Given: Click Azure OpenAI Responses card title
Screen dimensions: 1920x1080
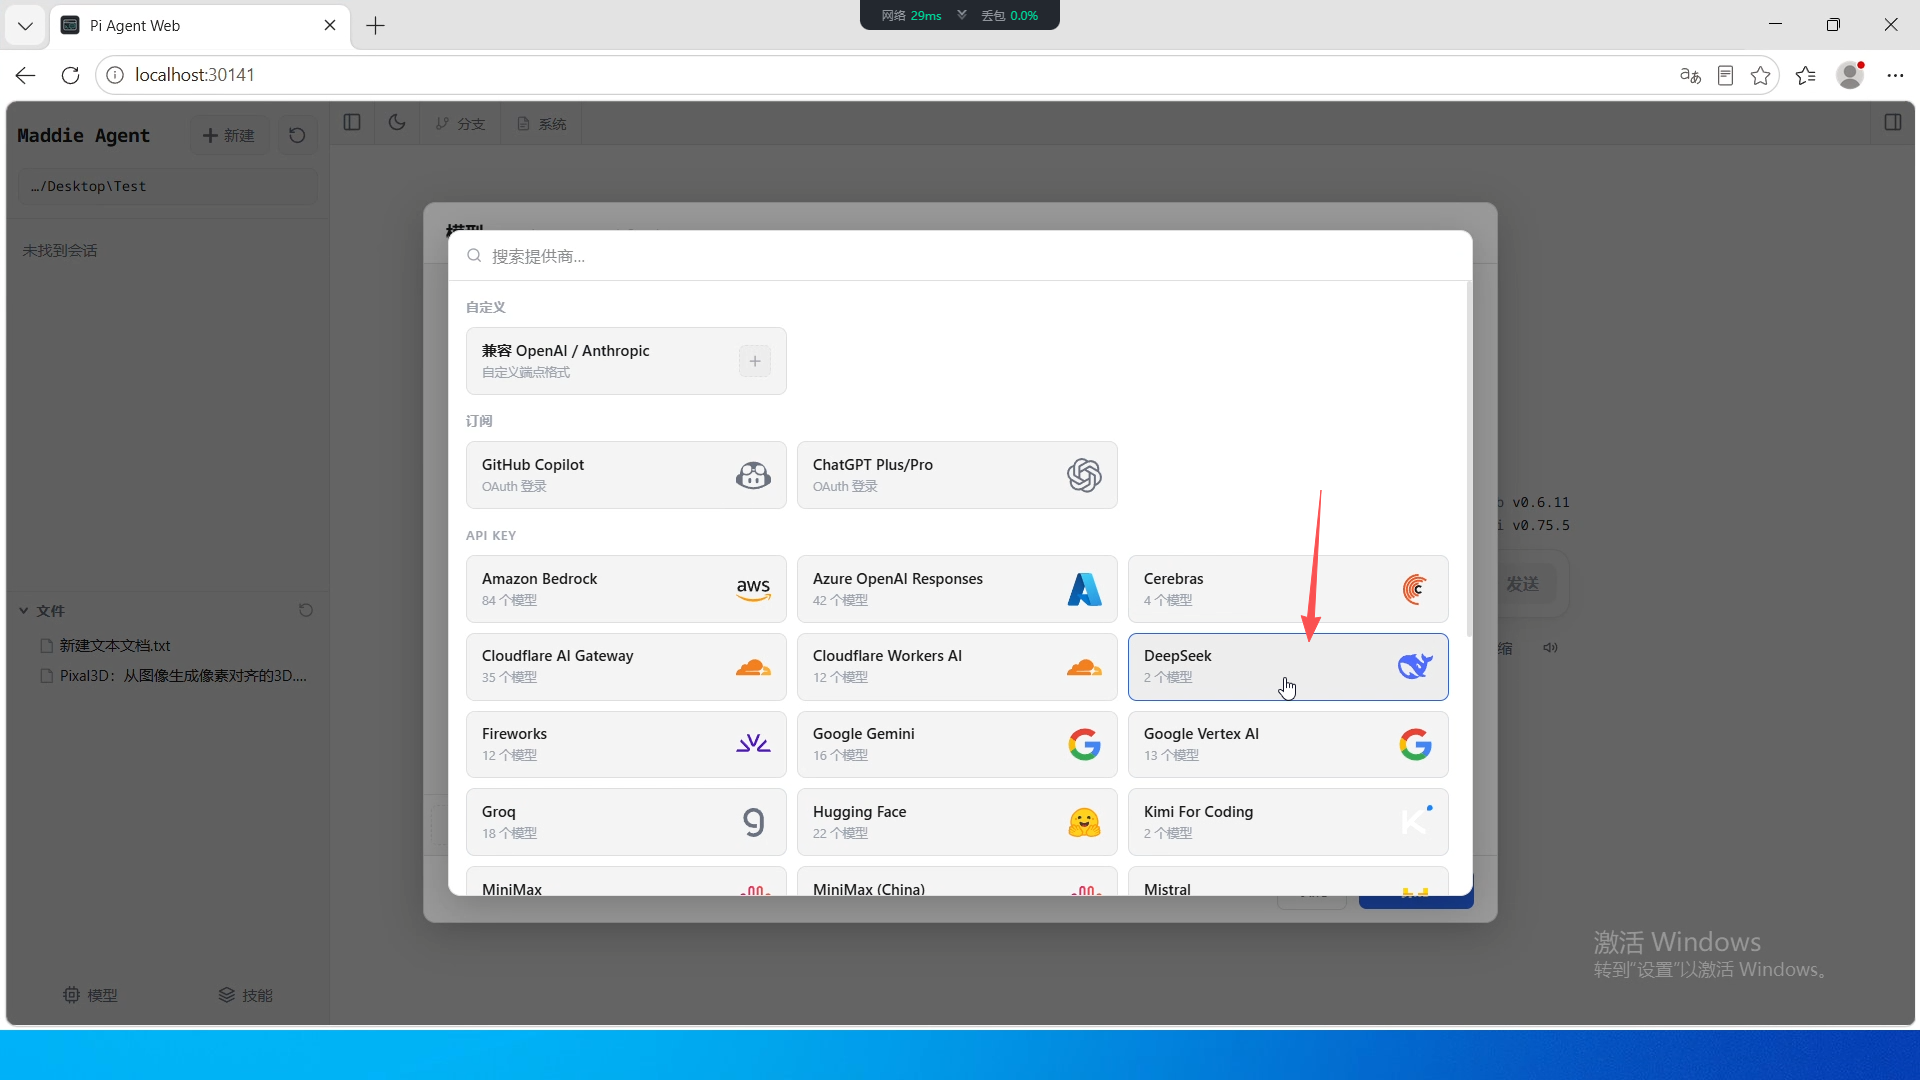Looking at the screenshot, I should click(898, 579).
